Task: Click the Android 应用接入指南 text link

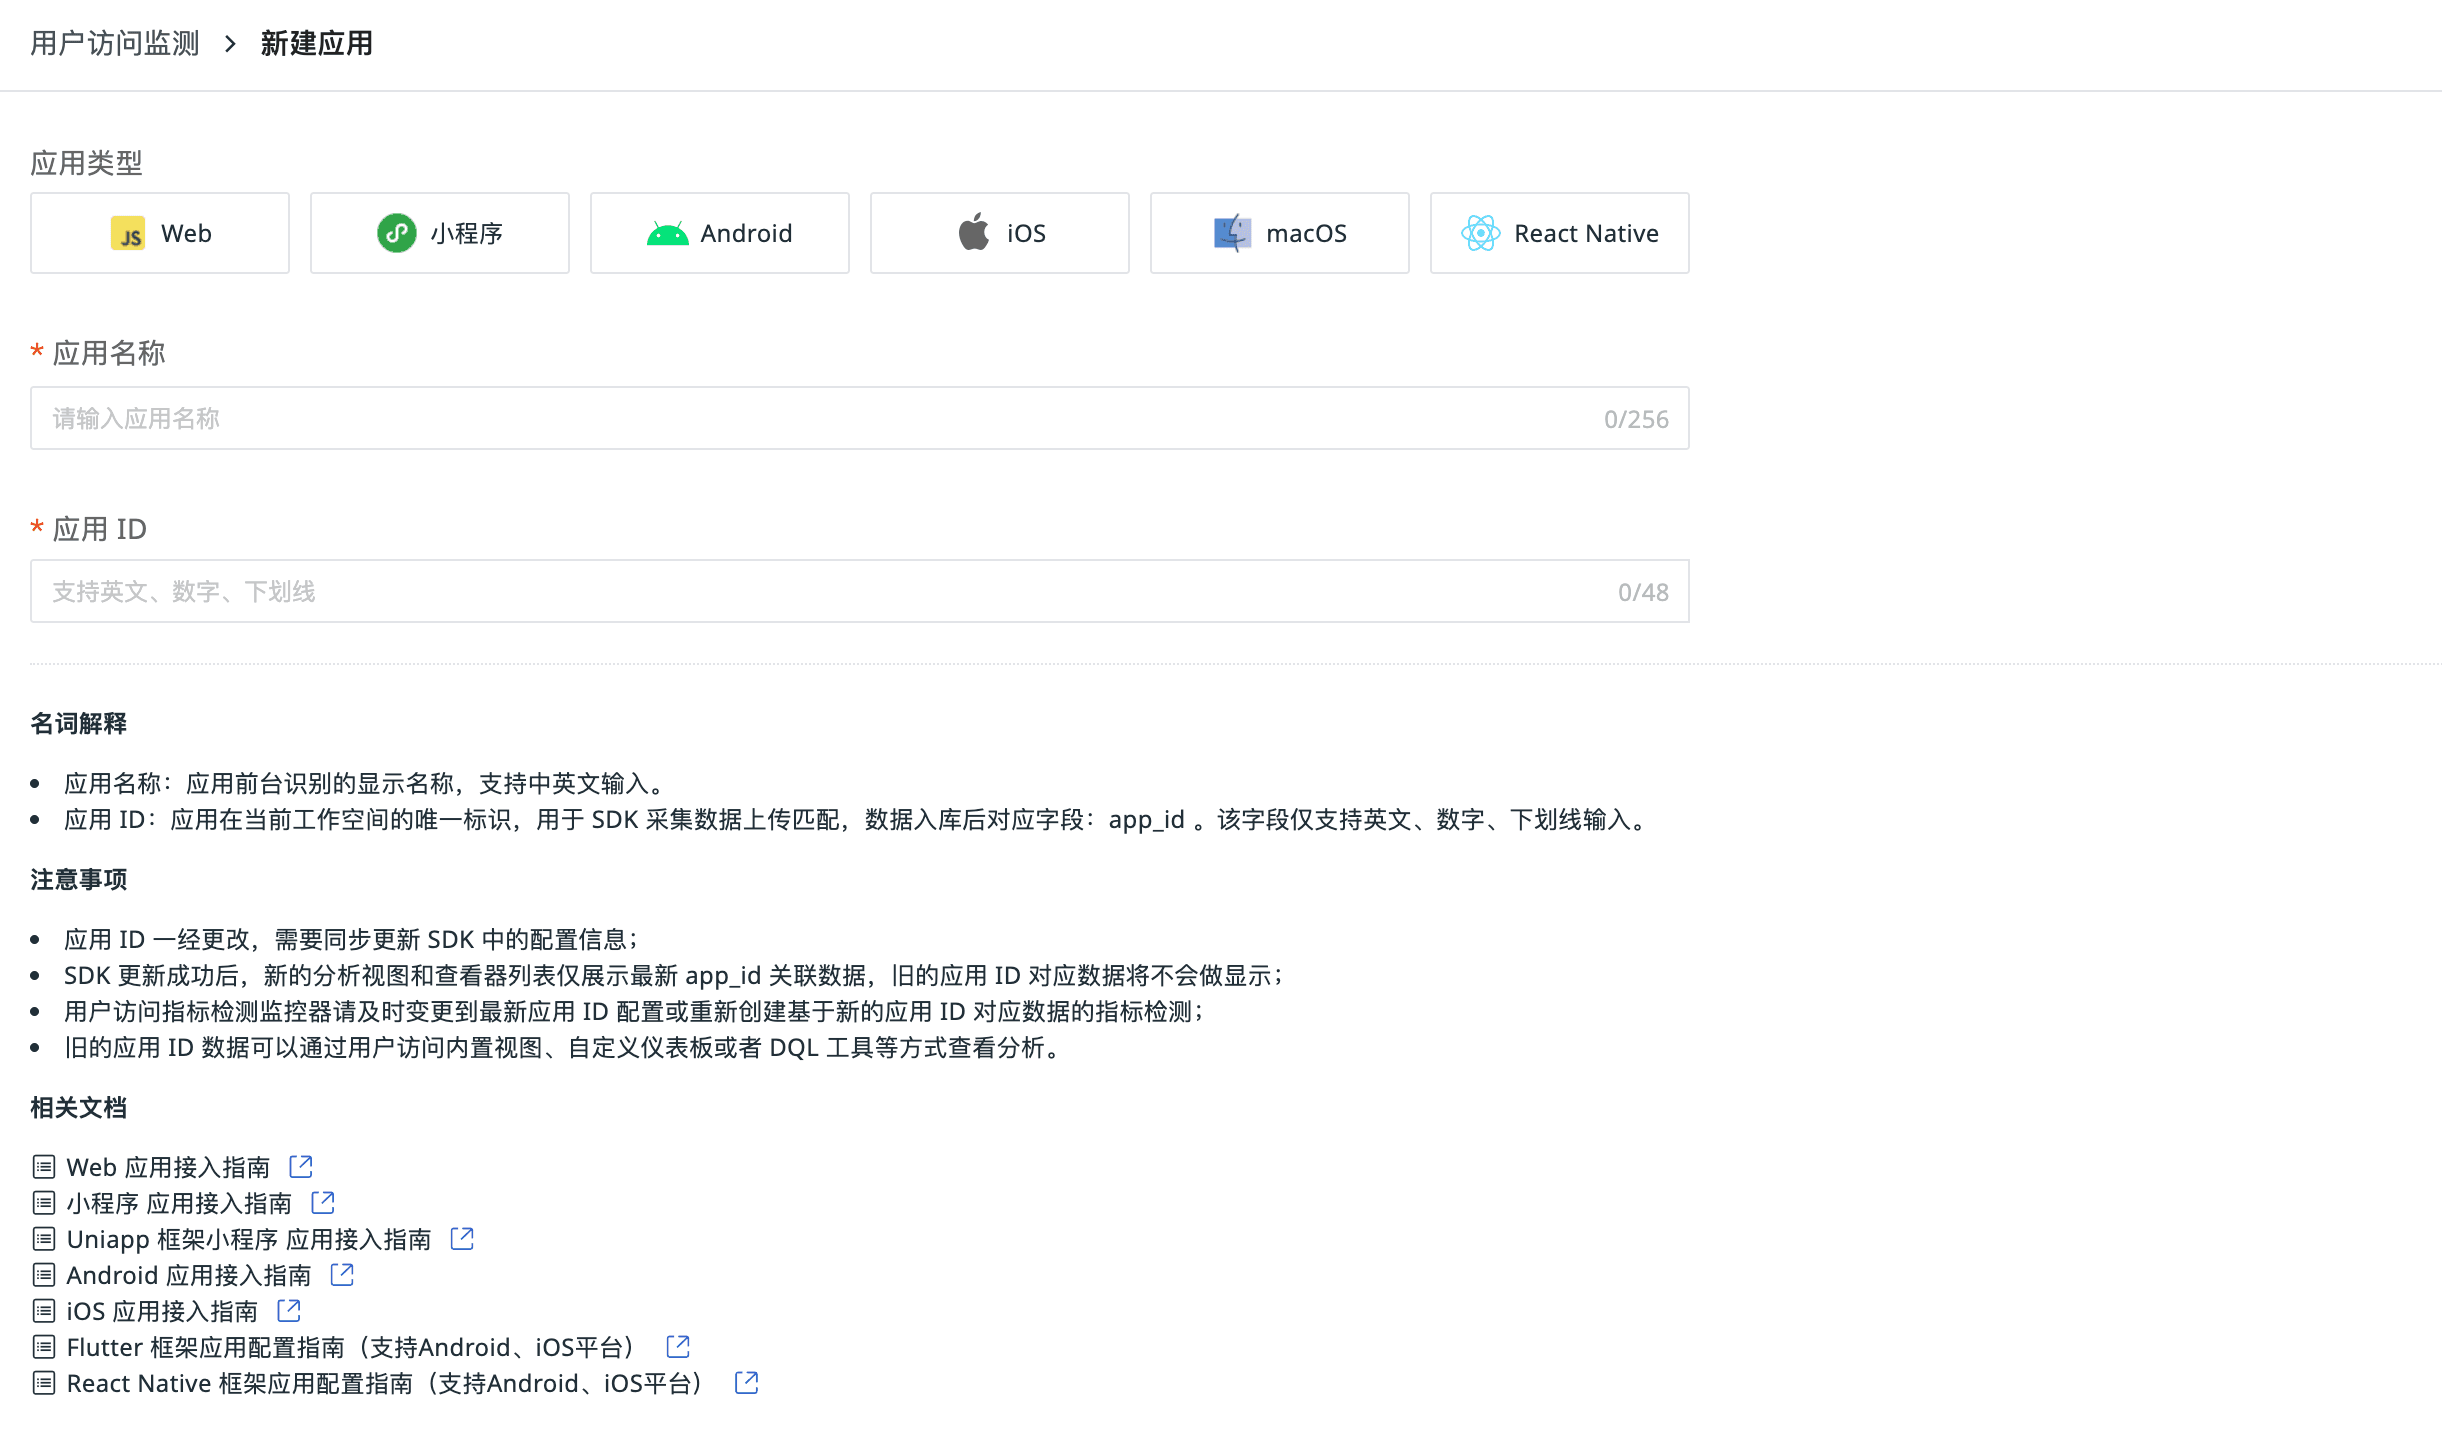Action: point(189,1275)
